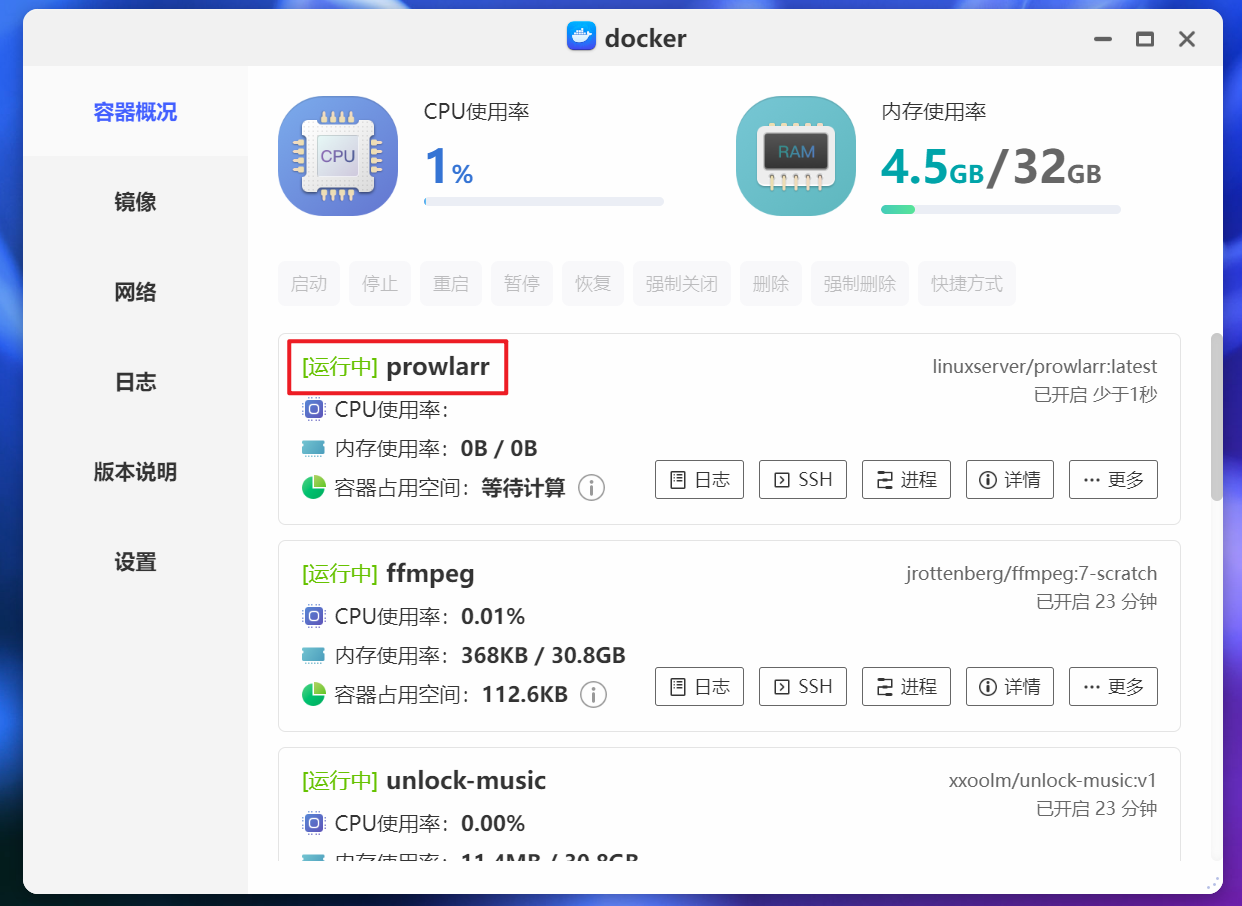Open 更多 options for prowlarr
This screenshot has height=906, width=1242.
(1114, 480)
